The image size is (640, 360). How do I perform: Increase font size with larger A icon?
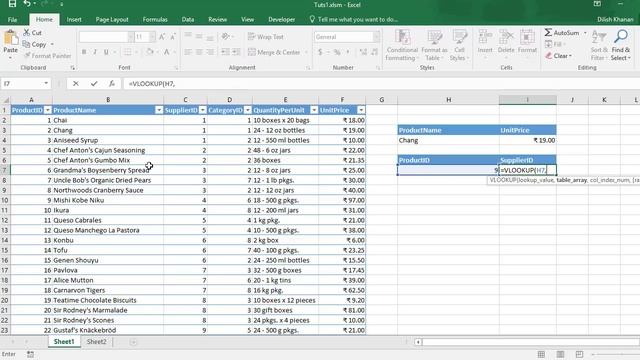(x=162, y=37)
